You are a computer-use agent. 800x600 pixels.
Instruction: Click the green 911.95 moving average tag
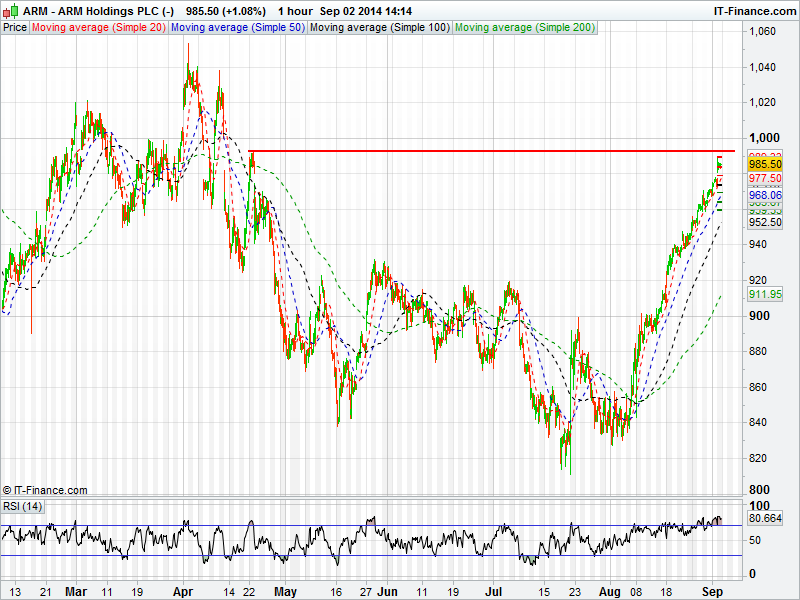764,295
